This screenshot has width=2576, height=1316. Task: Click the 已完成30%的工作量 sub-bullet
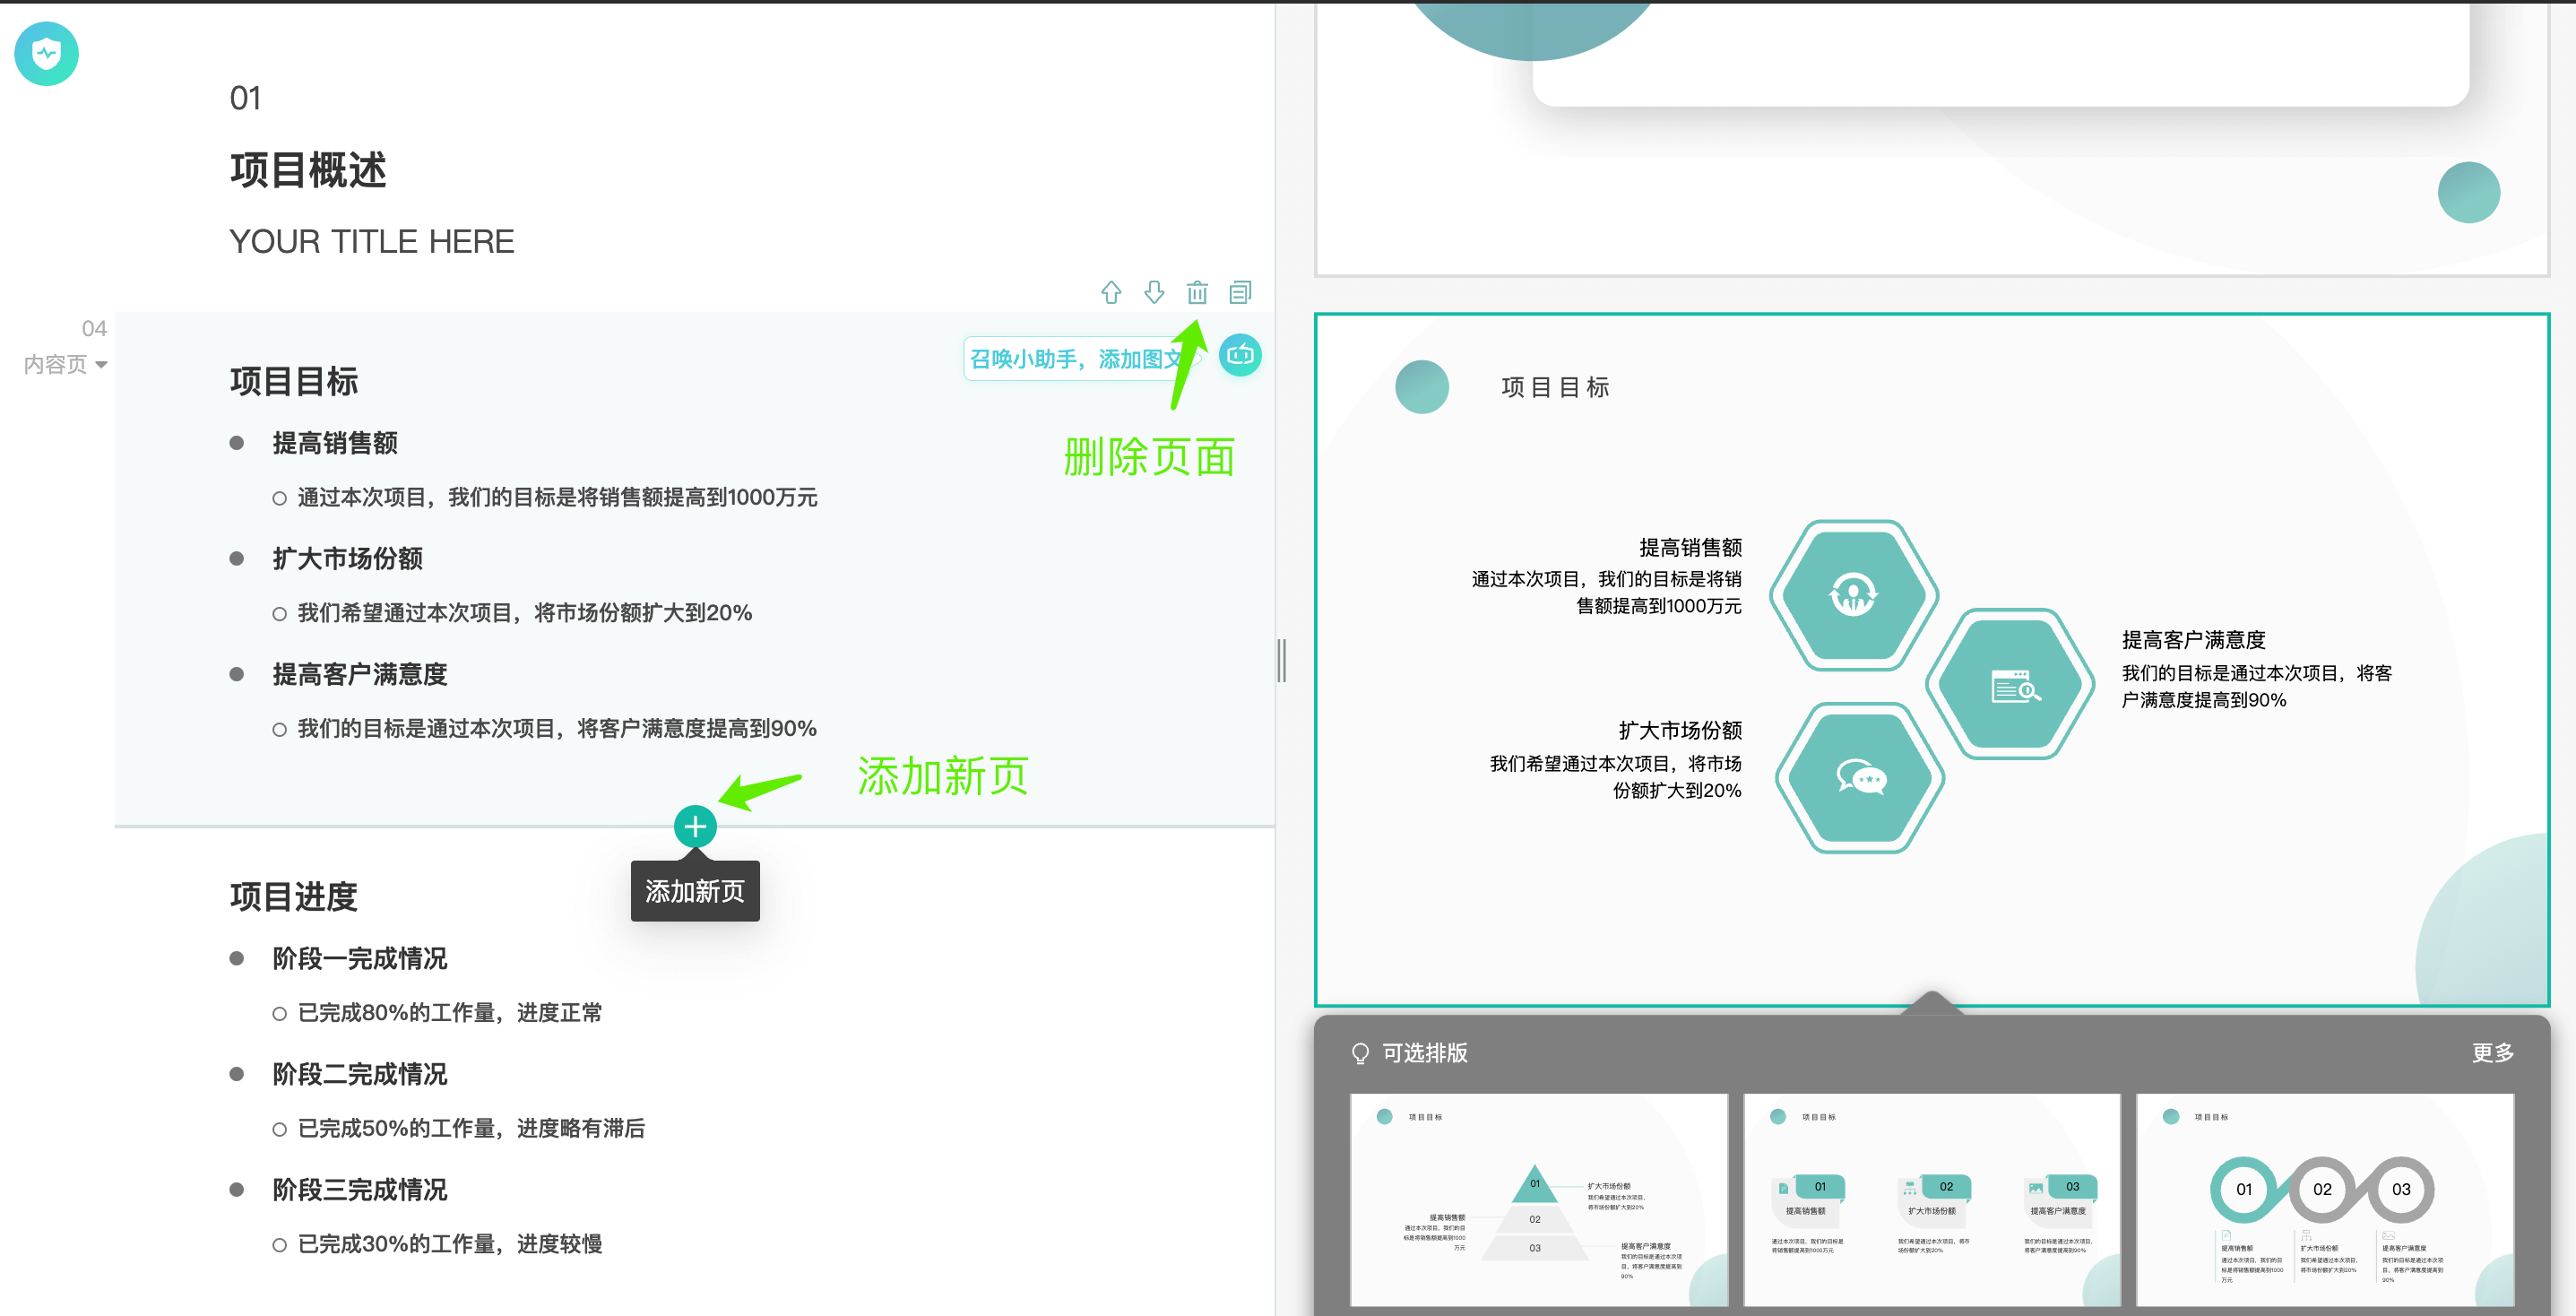(450, 1244)
